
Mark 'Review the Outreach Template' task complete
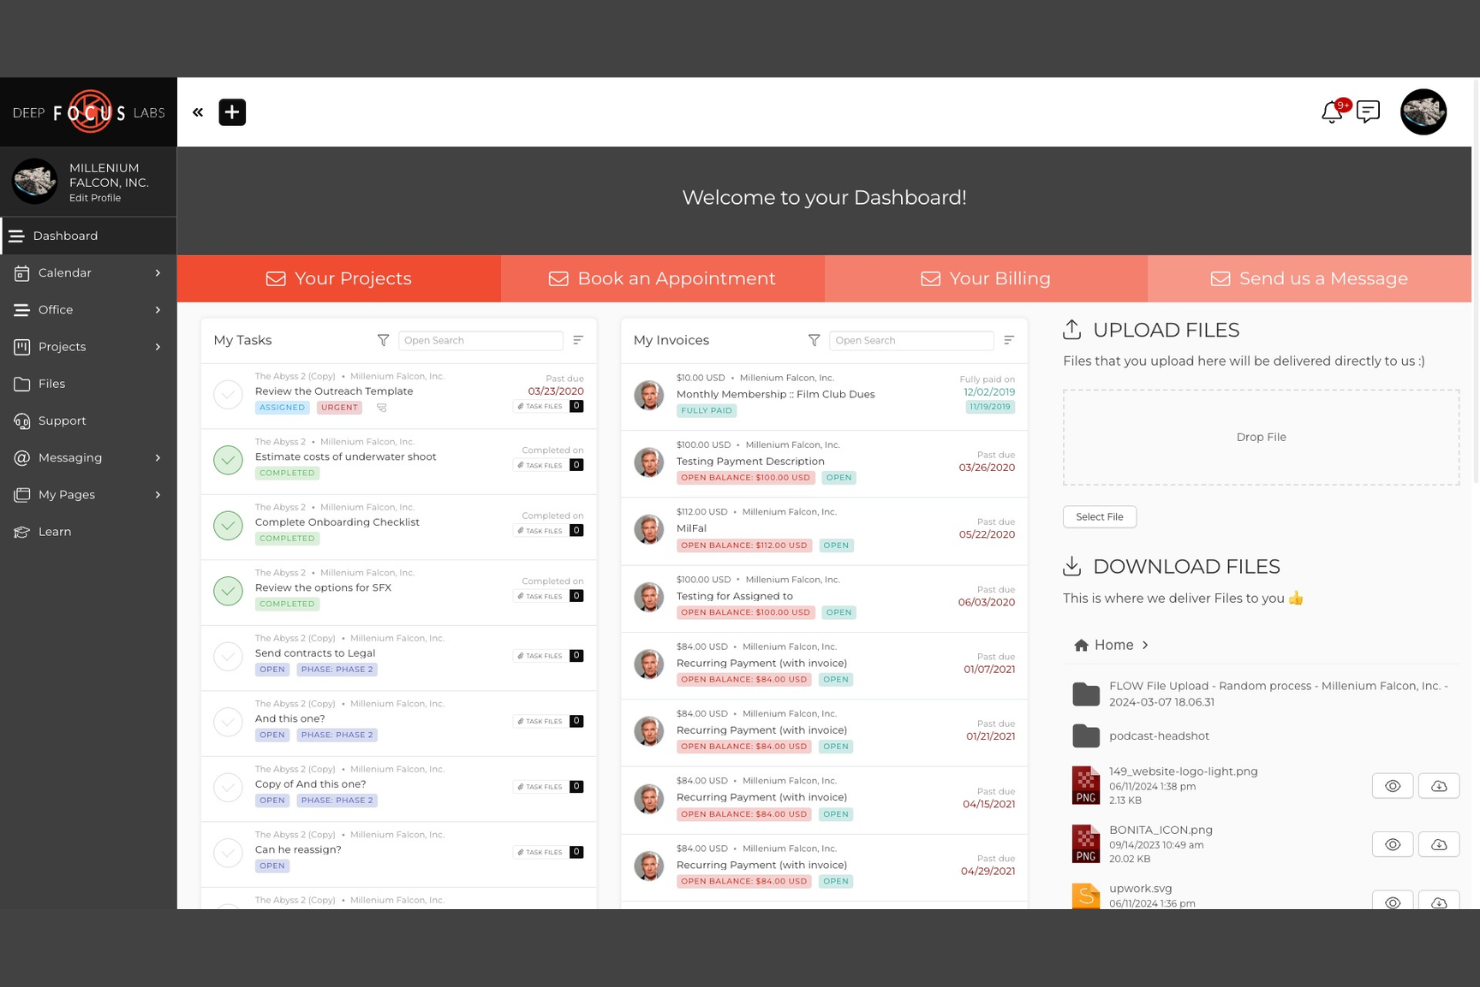tap(228, 394)
